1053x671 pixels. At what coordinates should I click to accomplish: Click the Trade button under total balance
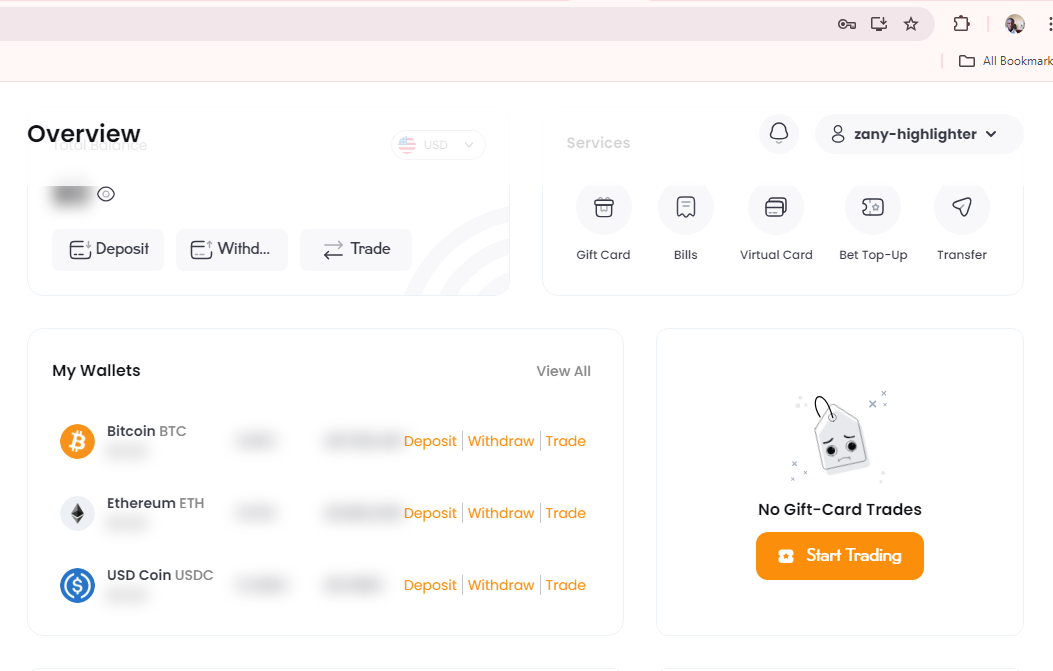(356, 249)
